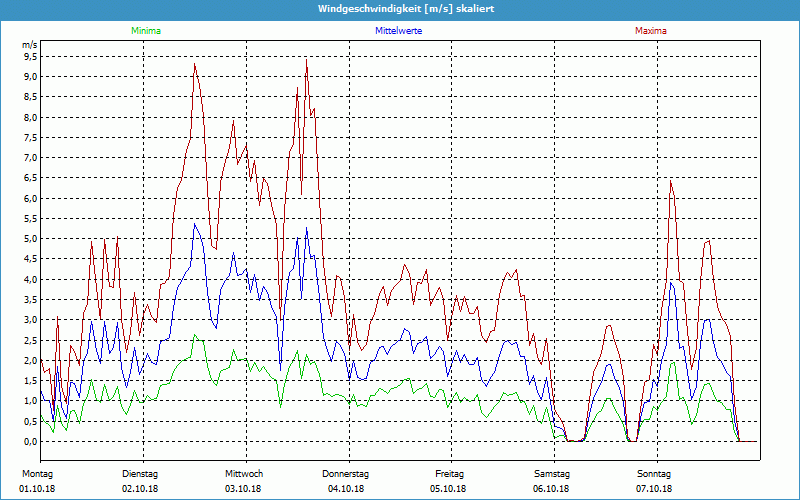Click the 7,5 y-axis value

pos(31,138)
